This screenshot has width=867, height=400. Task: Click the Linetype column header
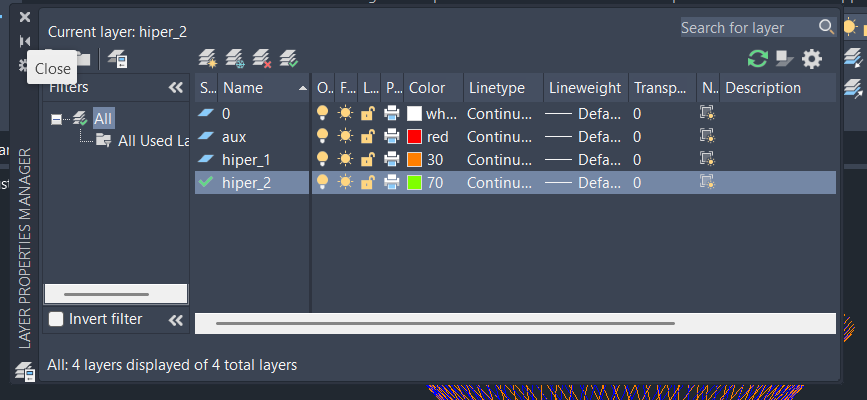504,88
